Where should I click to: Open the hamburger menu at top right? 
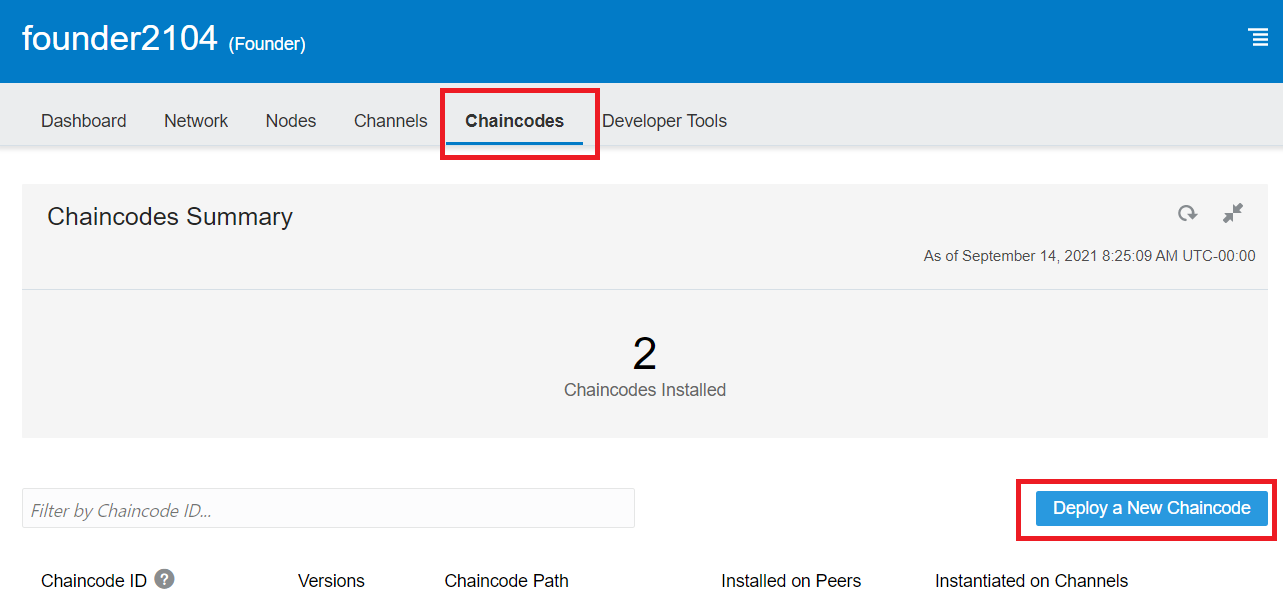(1257, 37)
